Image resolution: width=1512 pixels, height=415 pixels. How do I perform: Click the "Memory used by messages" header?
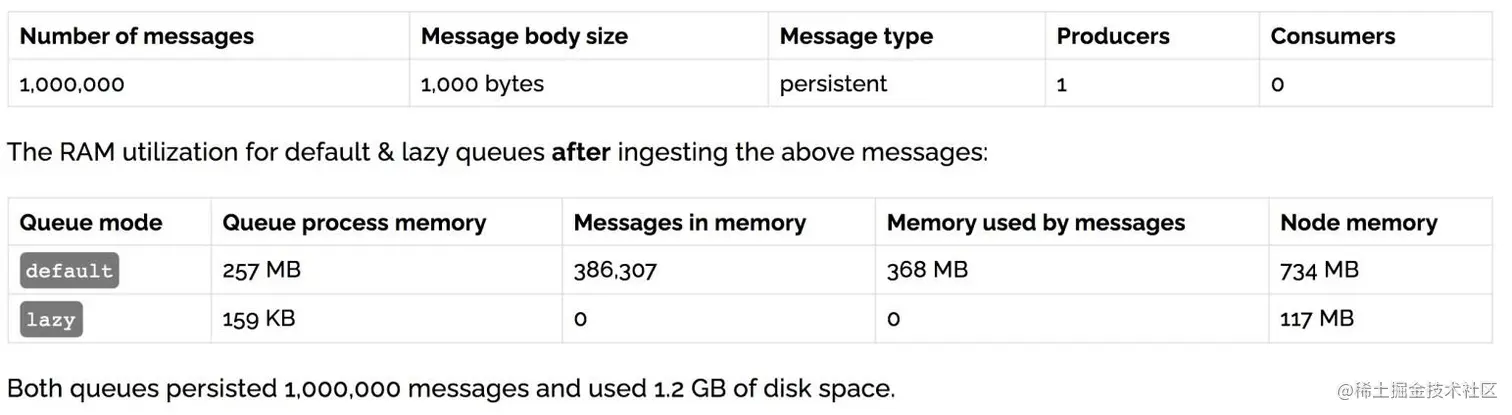coord(1035,223)
